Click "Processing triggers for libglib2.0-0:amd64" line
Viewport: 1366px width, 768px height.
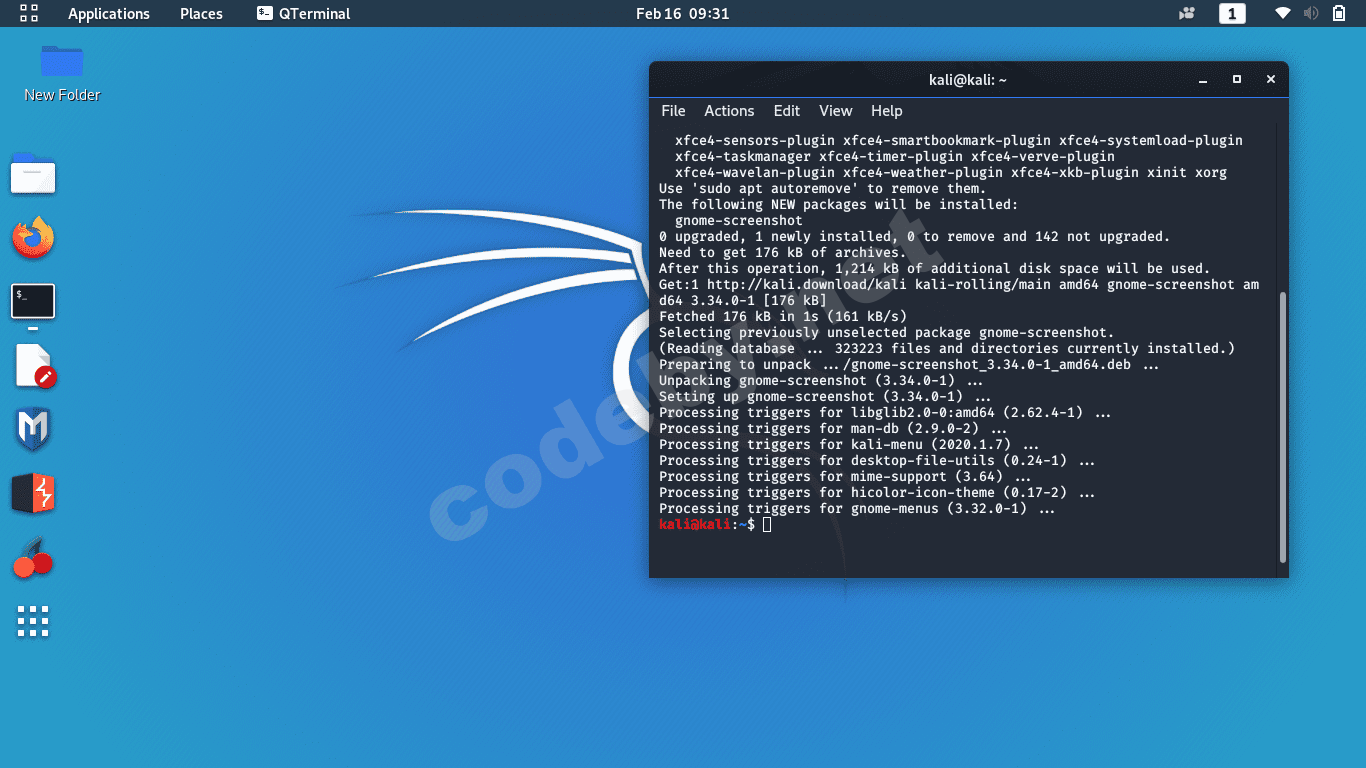pos(885,413)
